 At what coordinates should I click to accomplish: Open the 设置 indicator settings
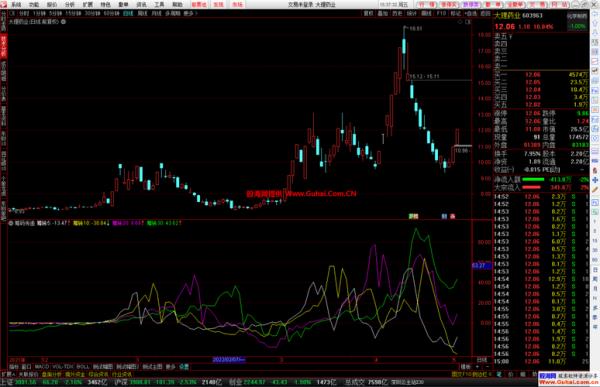pyautogui.click(x=184, y=367)
